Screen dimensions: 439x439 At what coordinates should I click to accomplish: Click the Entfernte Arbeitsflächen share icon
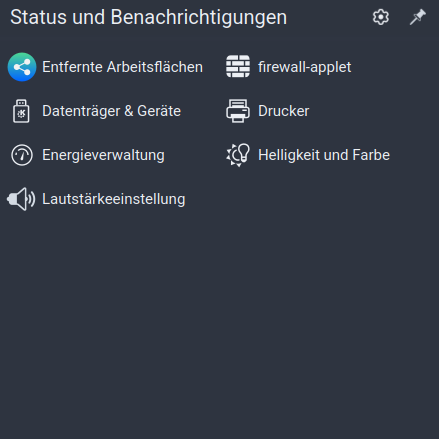point(22,67)
